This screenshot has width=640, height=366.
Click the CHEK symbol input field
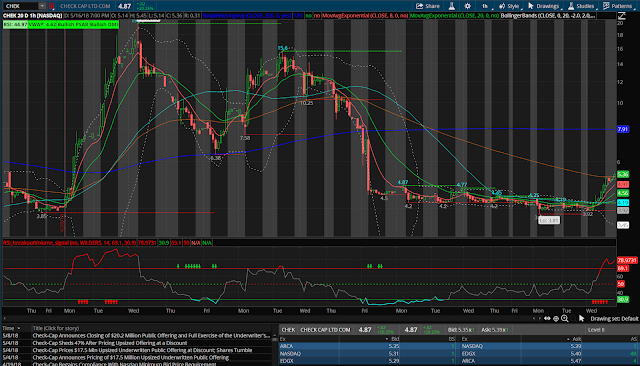[21, 6]
